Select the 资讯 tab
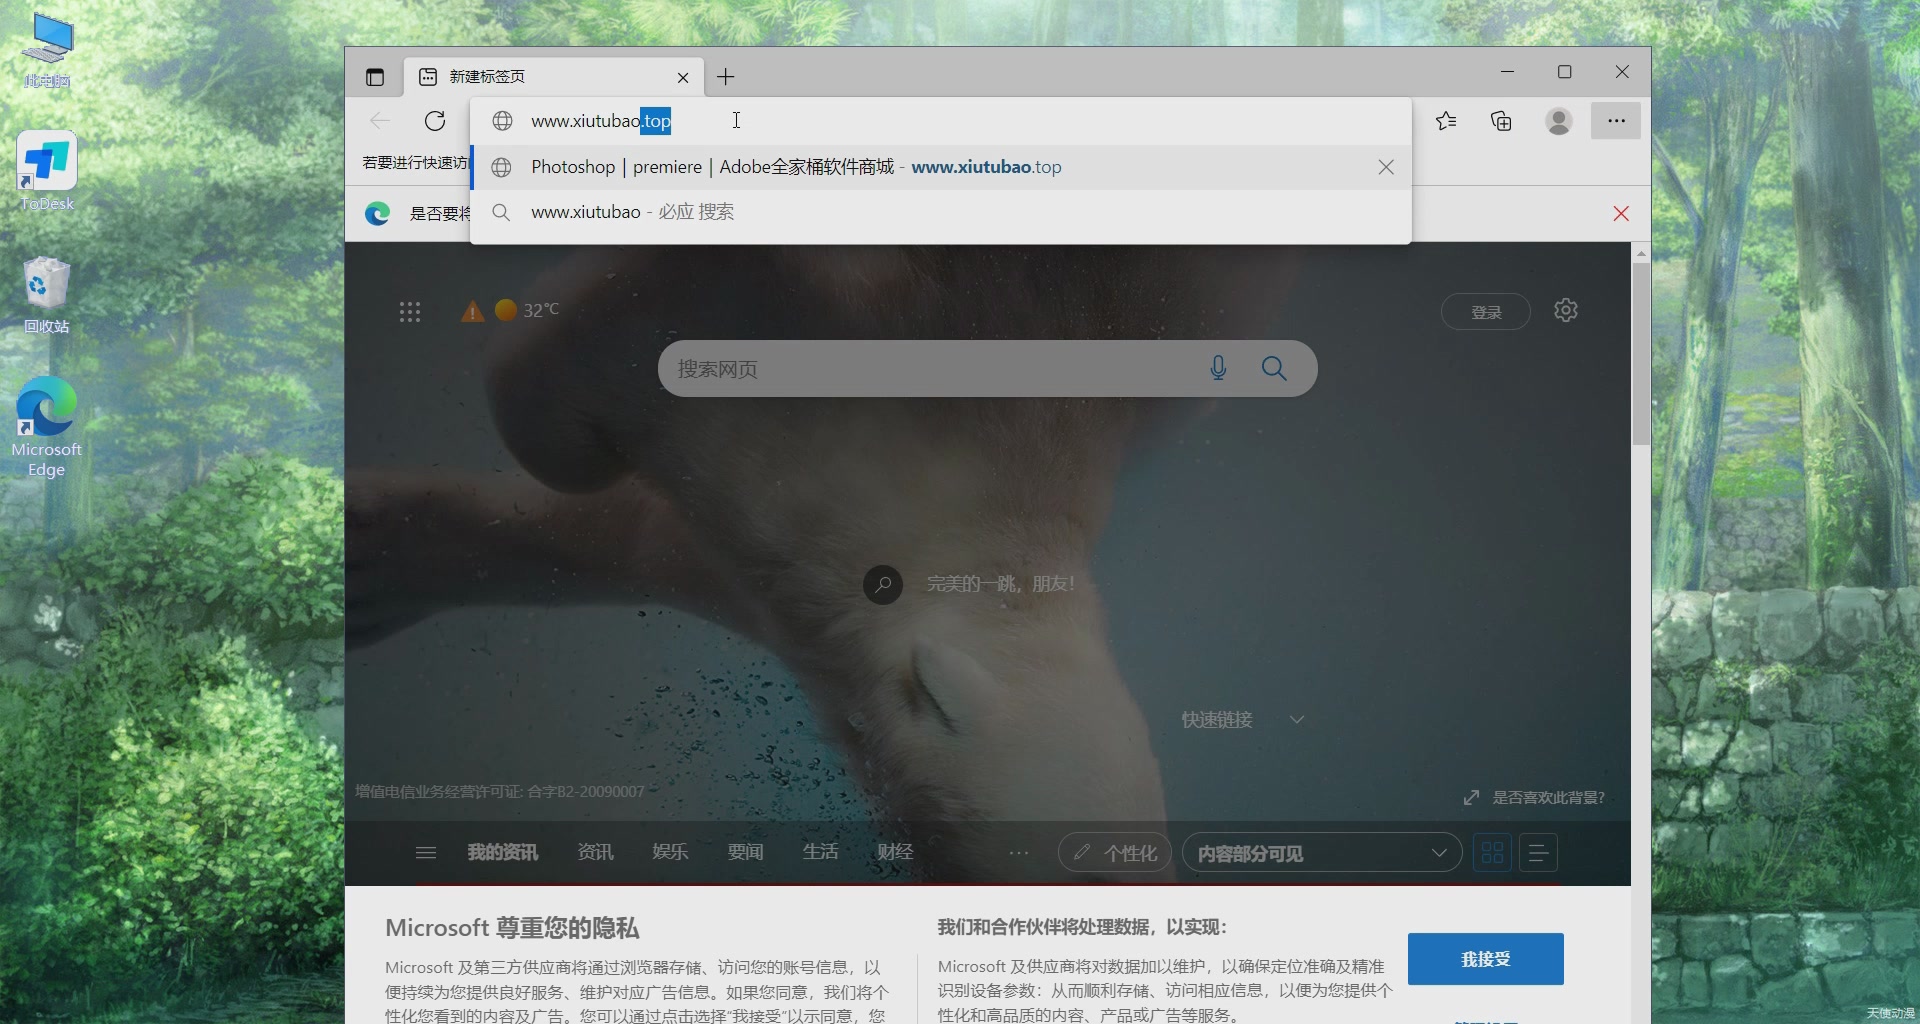 (595, 852)
